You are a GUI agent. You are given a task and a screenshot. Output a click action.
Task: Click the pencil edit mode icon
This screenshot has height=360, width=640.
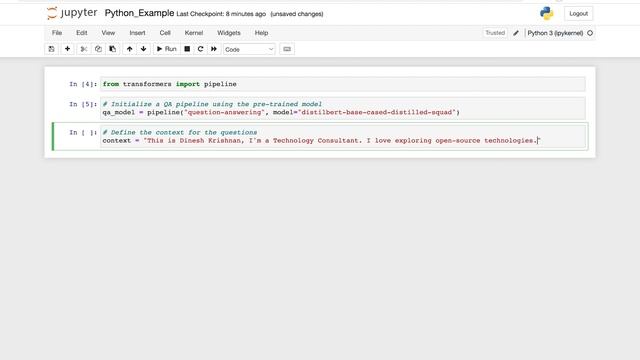pyautogui.click(x=516, y=33)
